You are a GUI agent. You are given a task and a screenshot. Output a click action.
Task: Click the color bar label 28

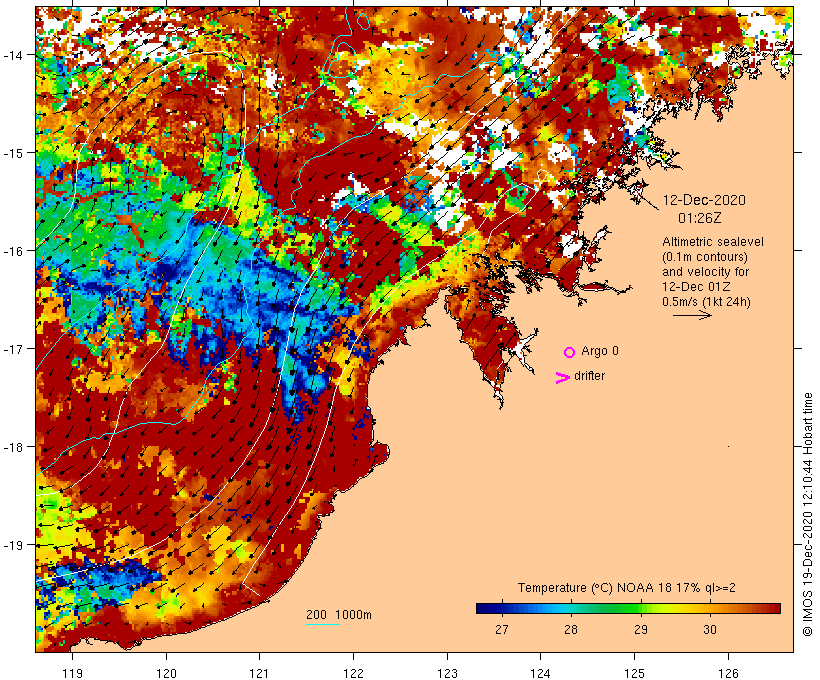[x=571, y=629]
